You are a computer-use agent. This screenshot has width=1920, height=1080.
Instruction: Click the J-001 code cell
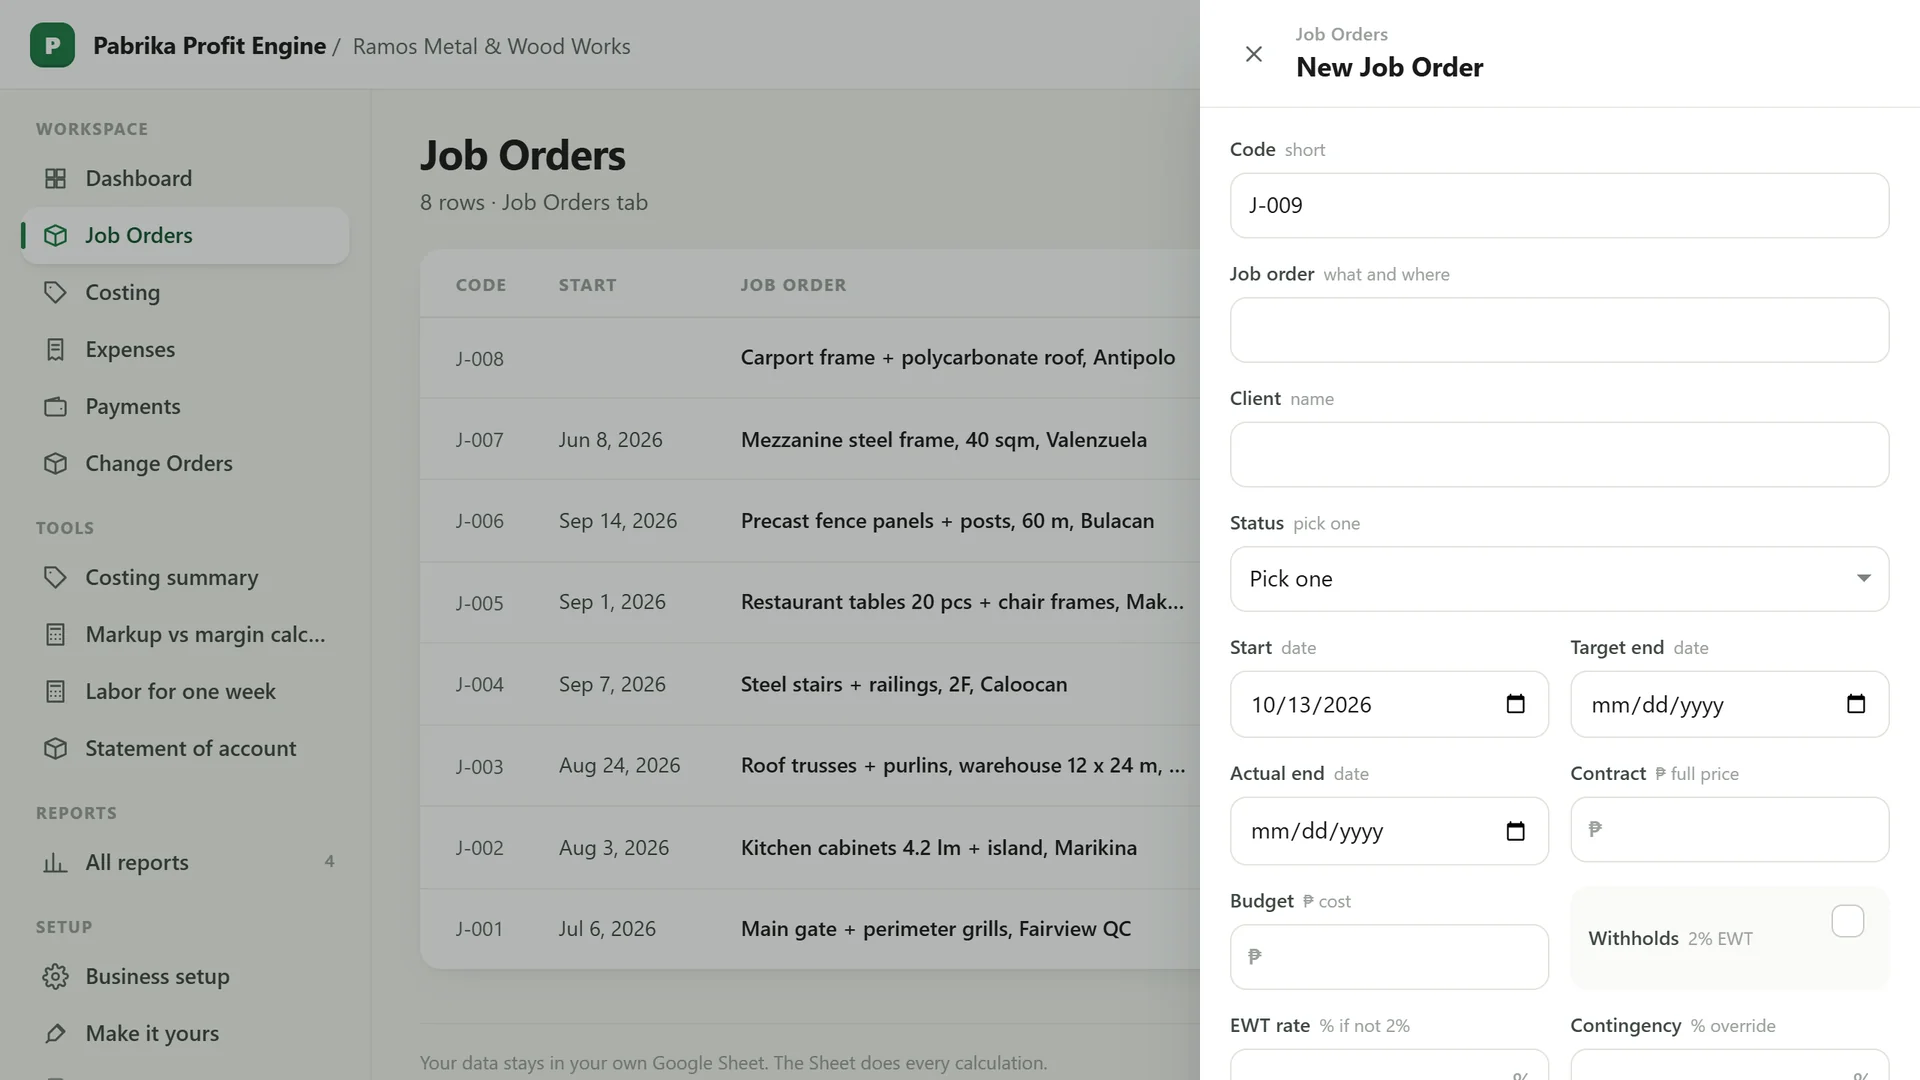(x=479, y=929)
